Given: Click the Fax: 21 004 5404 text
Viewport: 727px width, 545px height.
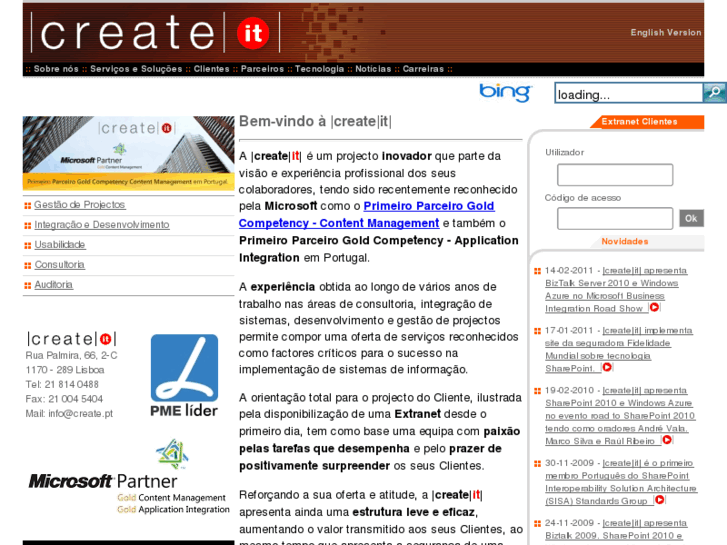Looking at the screenshot, I should point(64,399).
